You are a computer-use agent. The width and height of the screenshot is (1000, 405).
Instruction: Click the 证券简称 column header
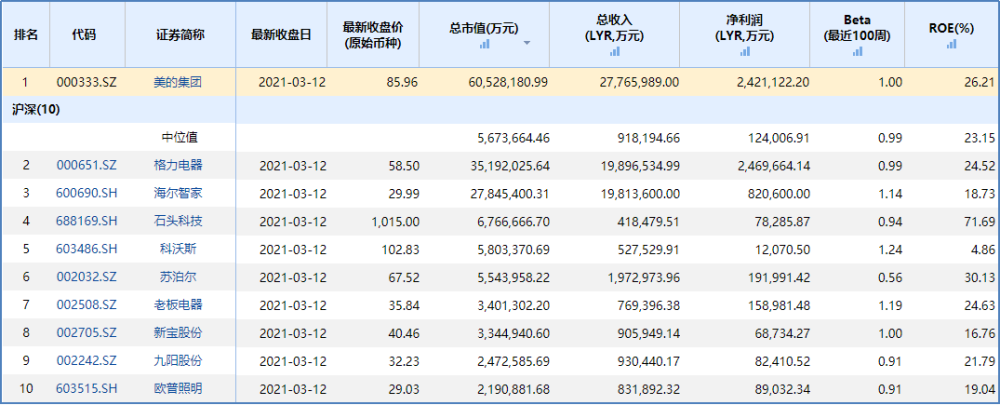pyautogui.click(x=180, y=34)
